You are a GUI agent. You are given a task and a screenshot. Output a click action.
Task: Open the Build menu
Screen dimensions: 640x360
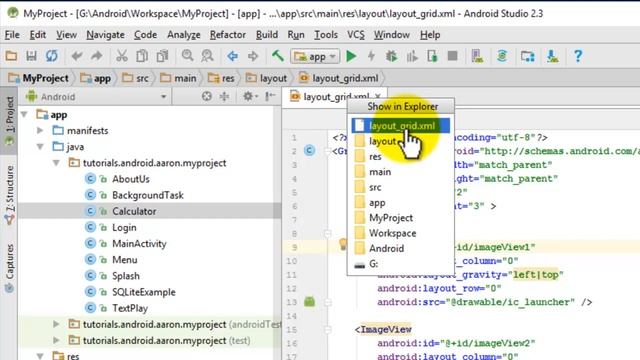pyautogui.click(x=267, y=35)
